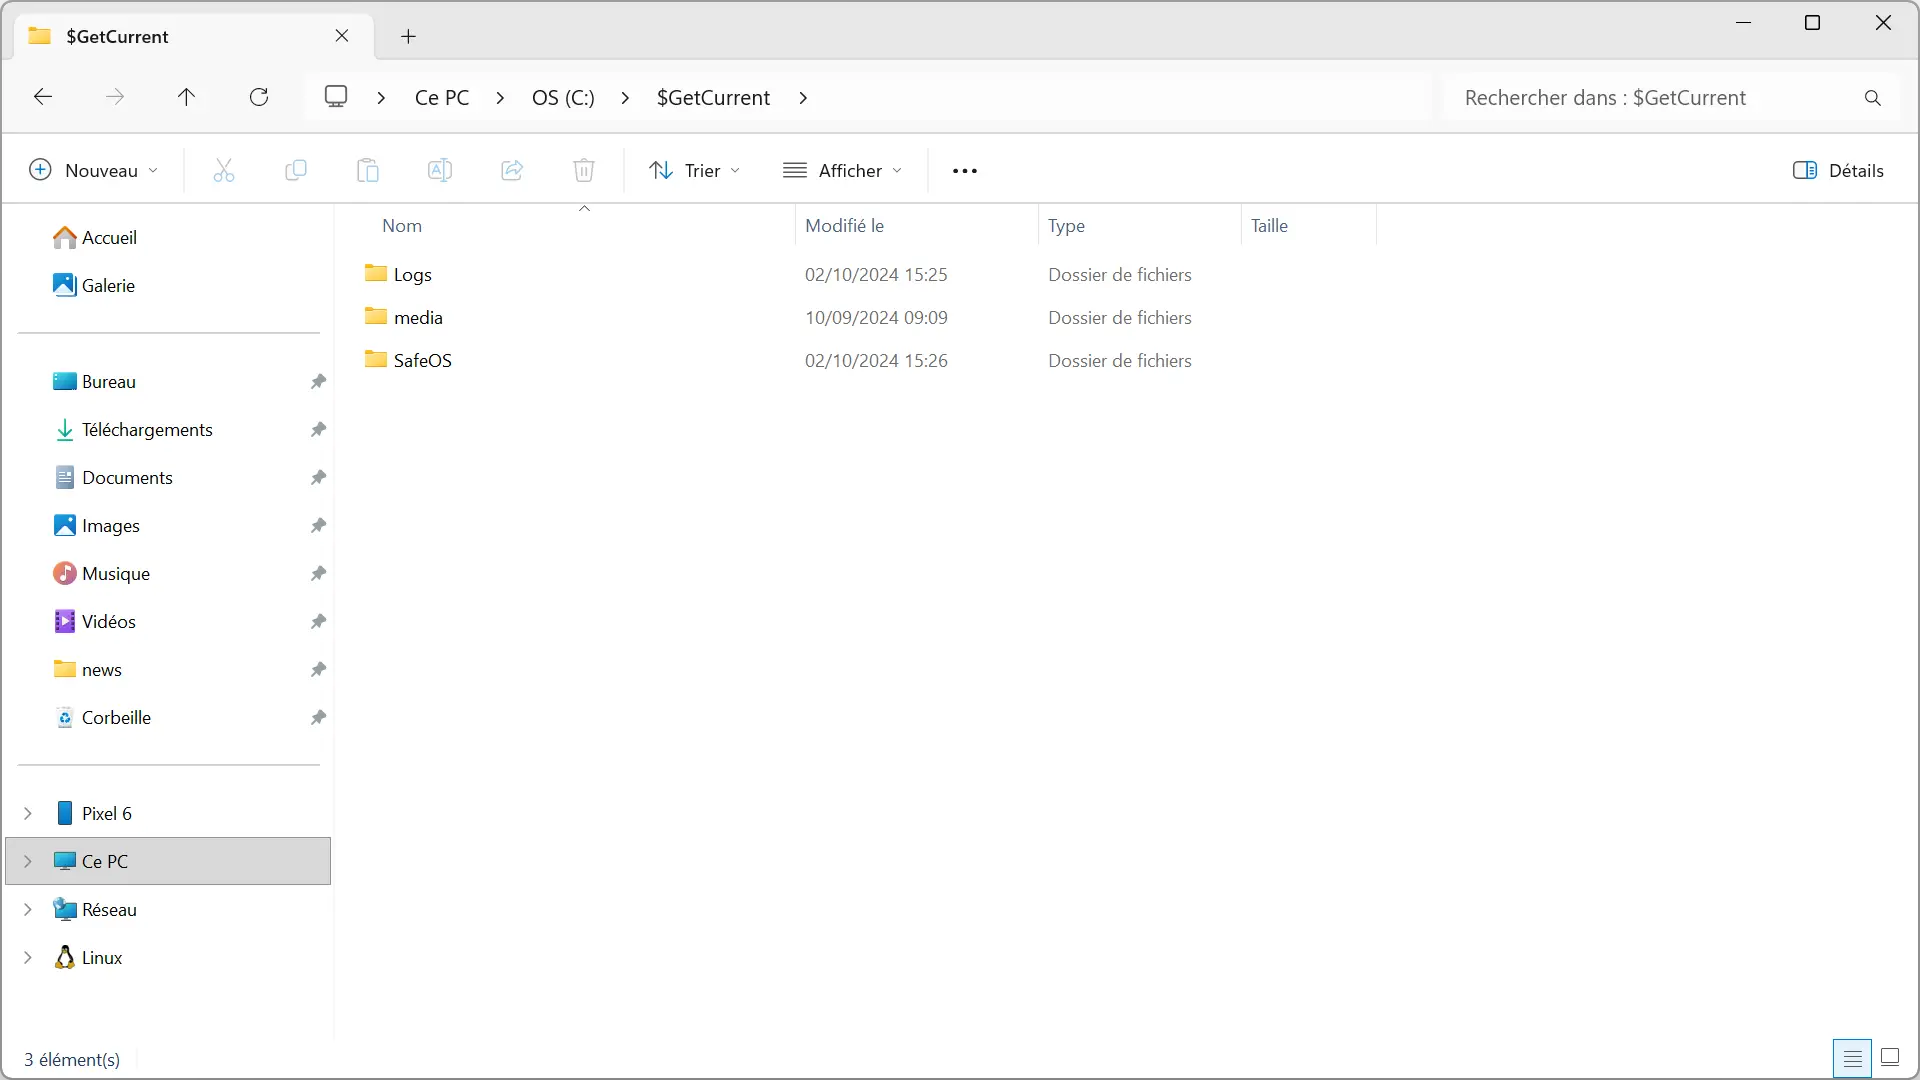Go forward with the right arrow
This screenshot has height=1080, width=1920.
[115, 97]
